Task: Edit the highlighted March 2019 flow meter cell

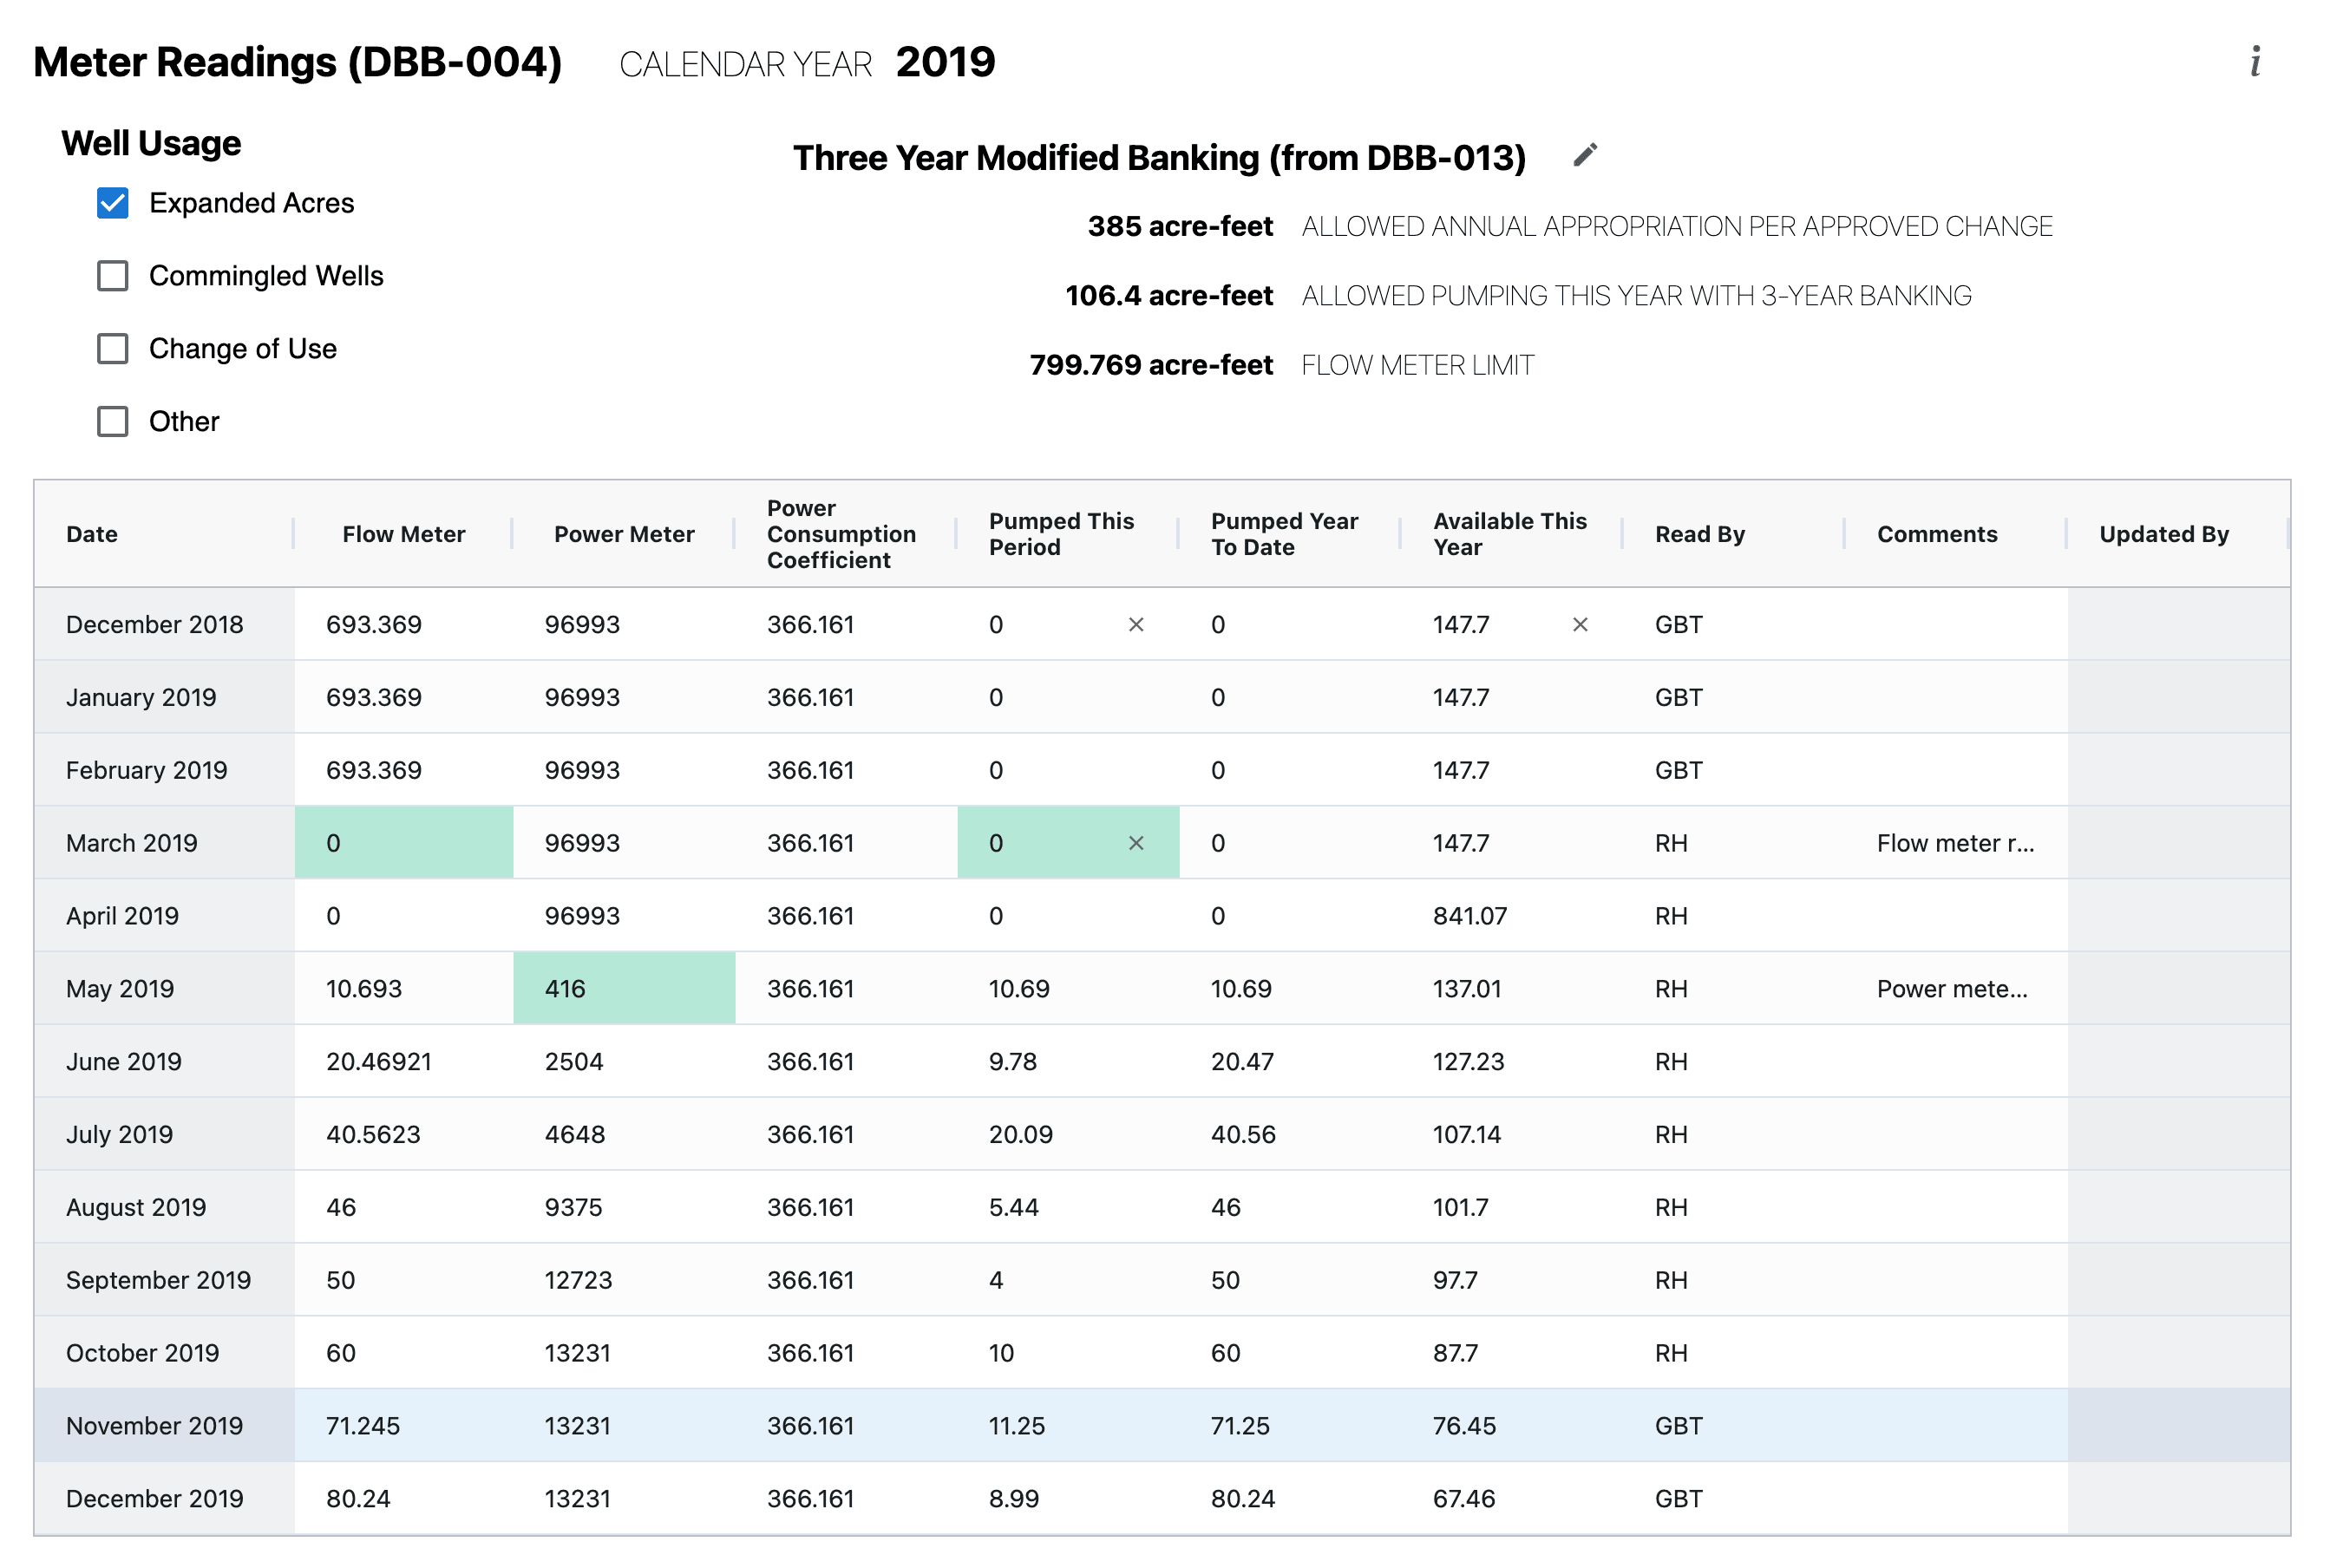Action: tap(403, 843)
